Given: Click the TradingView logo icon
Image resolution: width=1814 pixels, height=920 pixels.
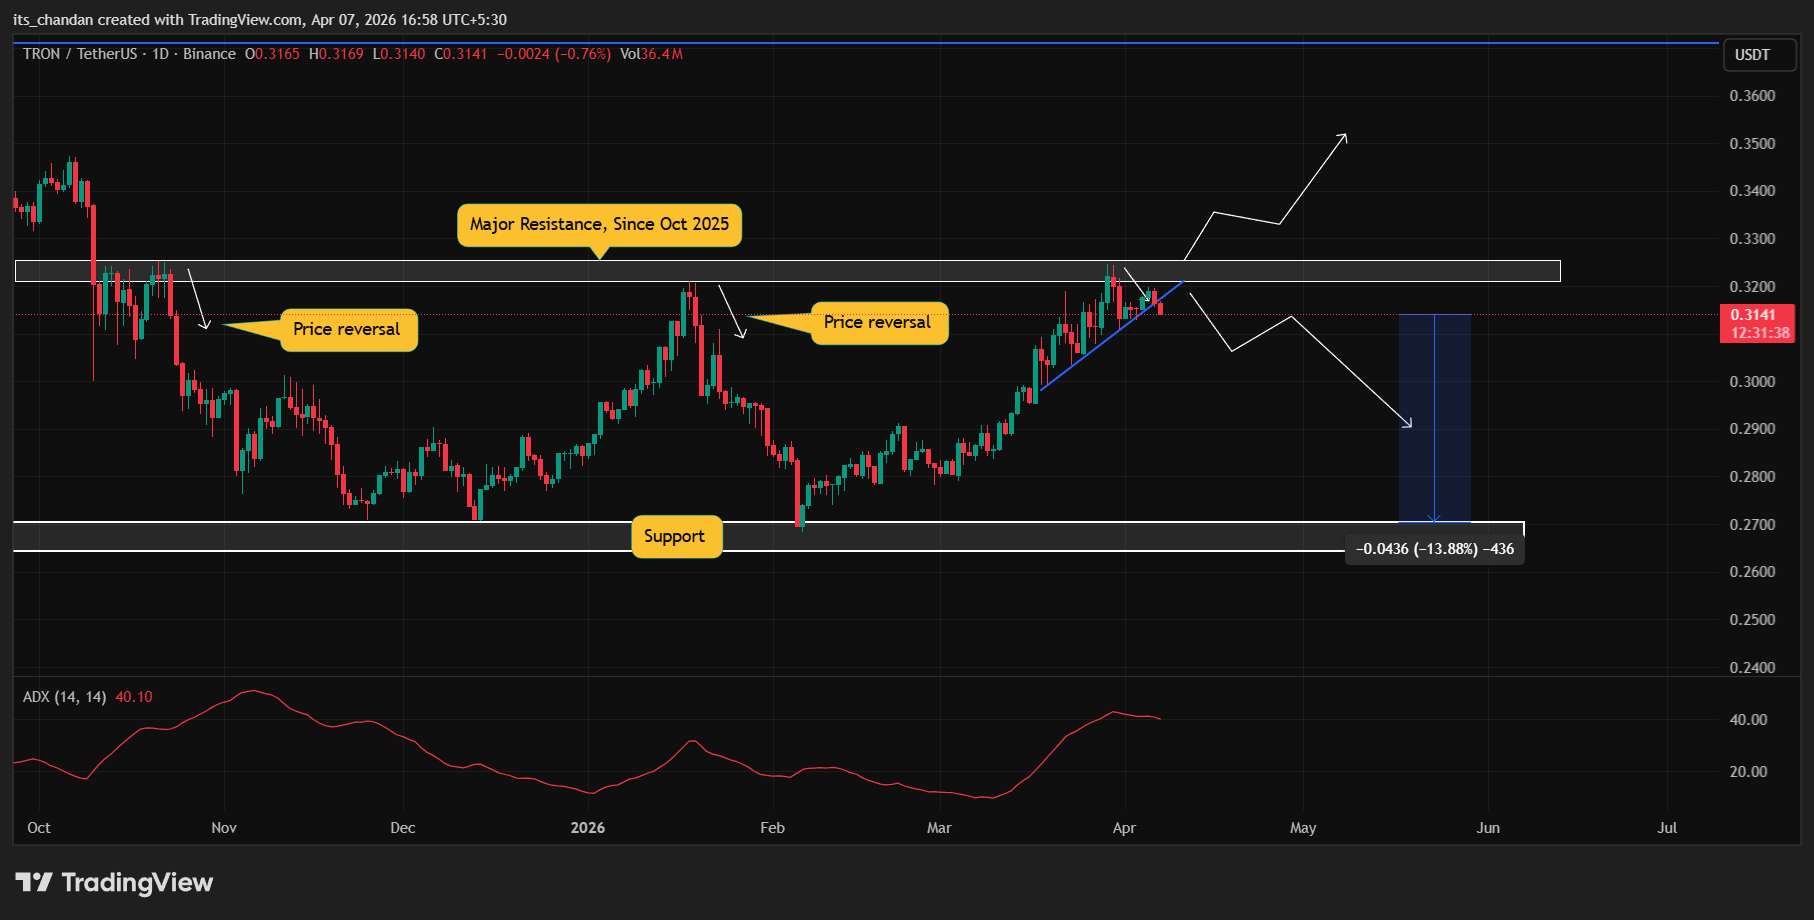Looking at the screenshot, I should click(34, 882).
